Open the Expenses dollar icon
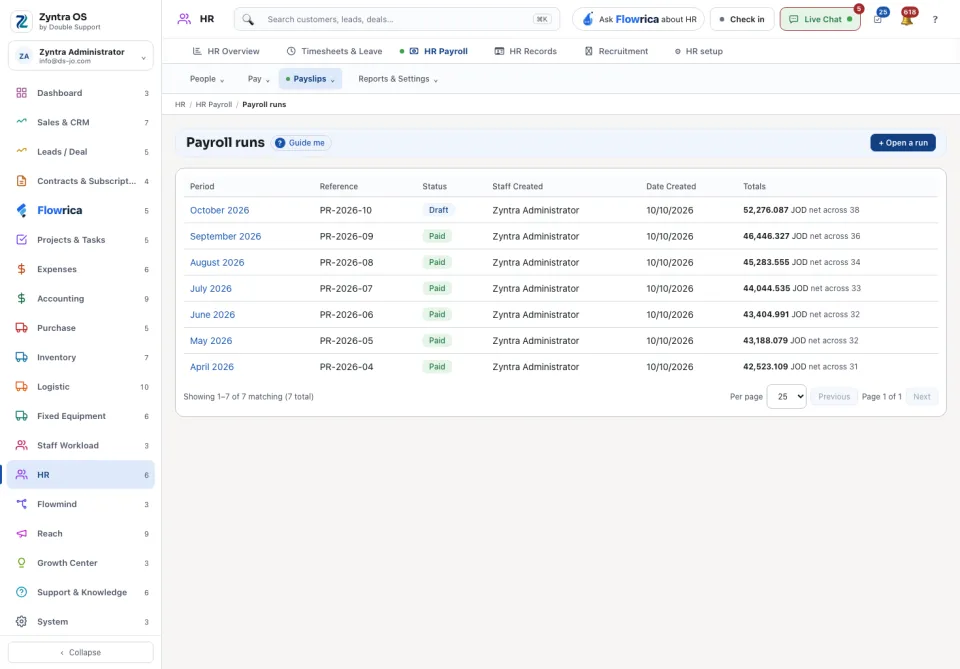Viewport: 960px width, 669px height. coord(21,269)
